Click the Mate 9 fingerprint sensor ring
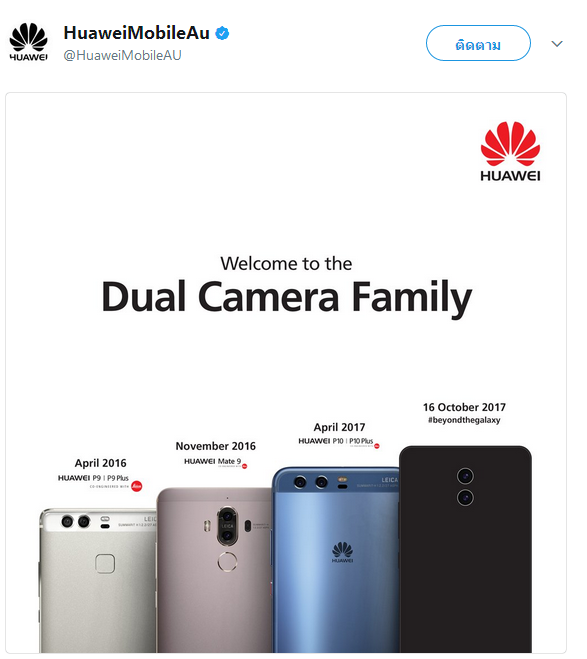587x659 pixels. point(227,561)
